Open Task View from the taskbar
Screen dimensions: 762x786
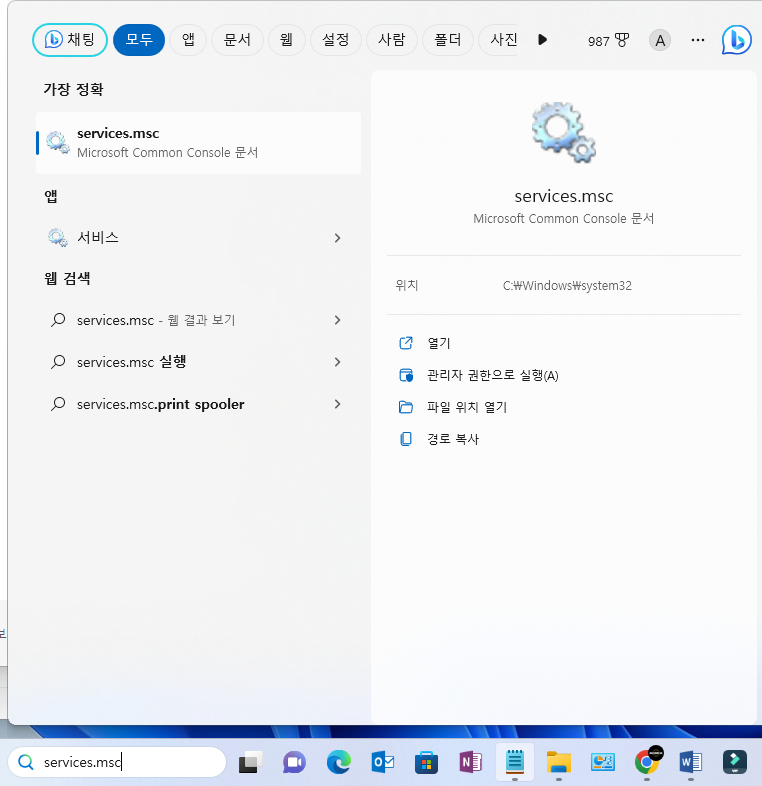tap(250, 762)
